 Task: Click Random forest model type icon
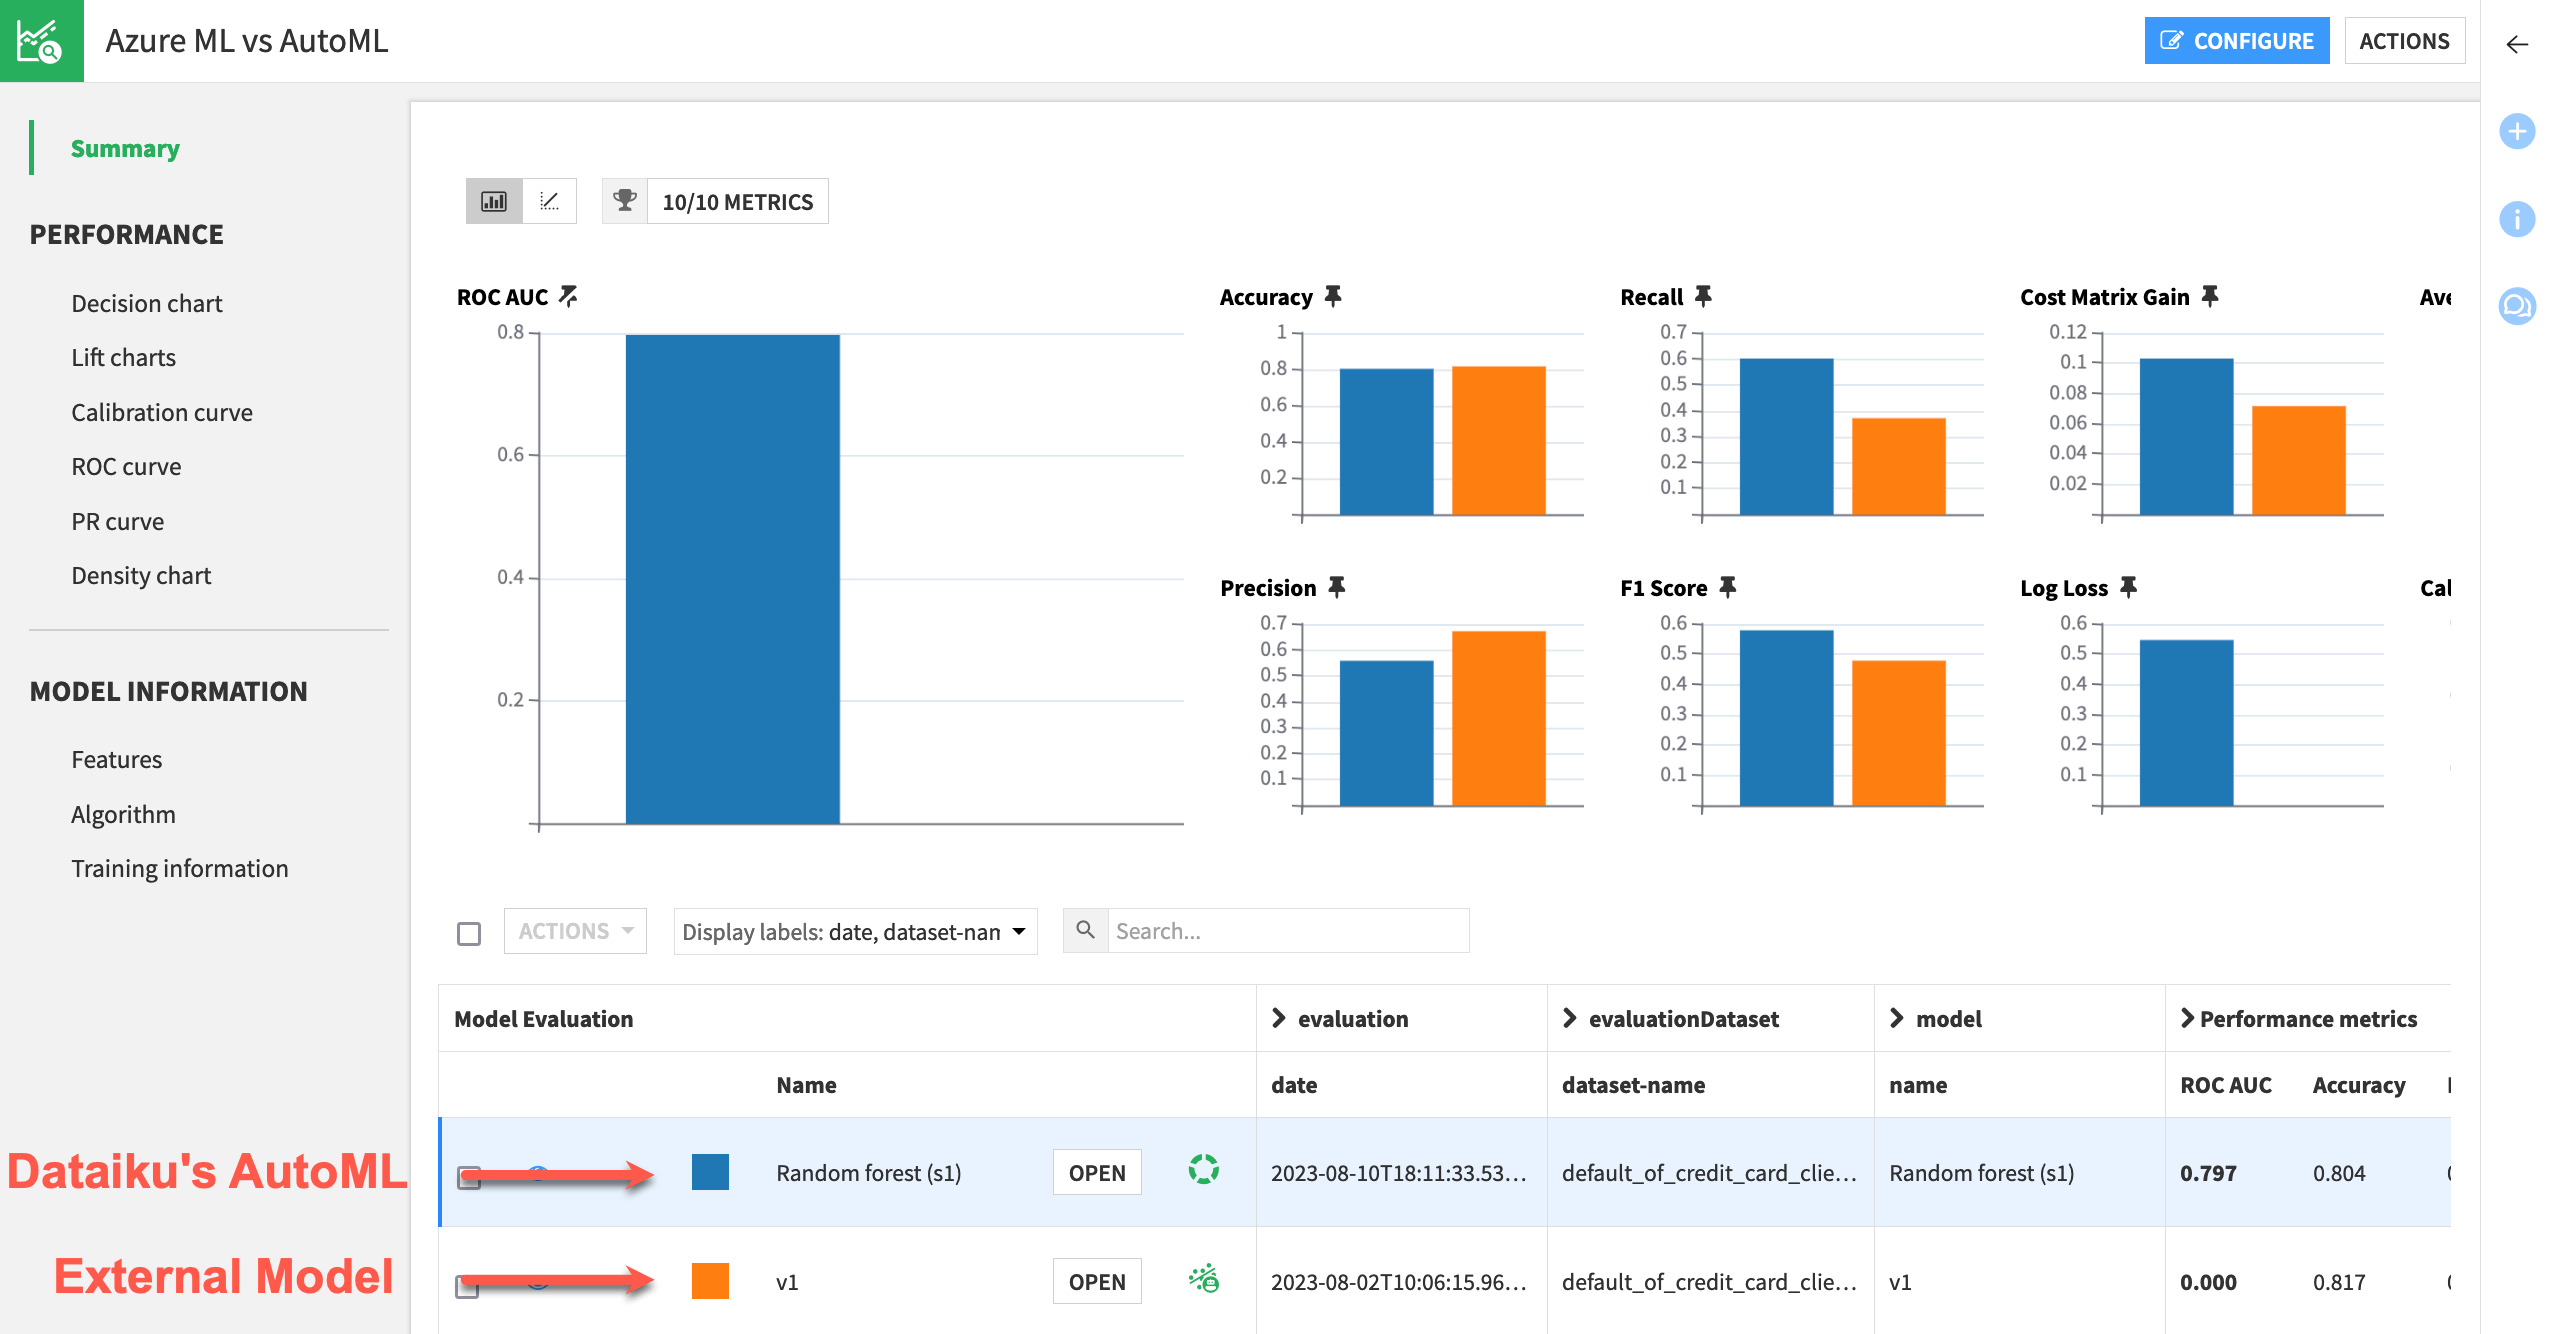[1204, 1169]
